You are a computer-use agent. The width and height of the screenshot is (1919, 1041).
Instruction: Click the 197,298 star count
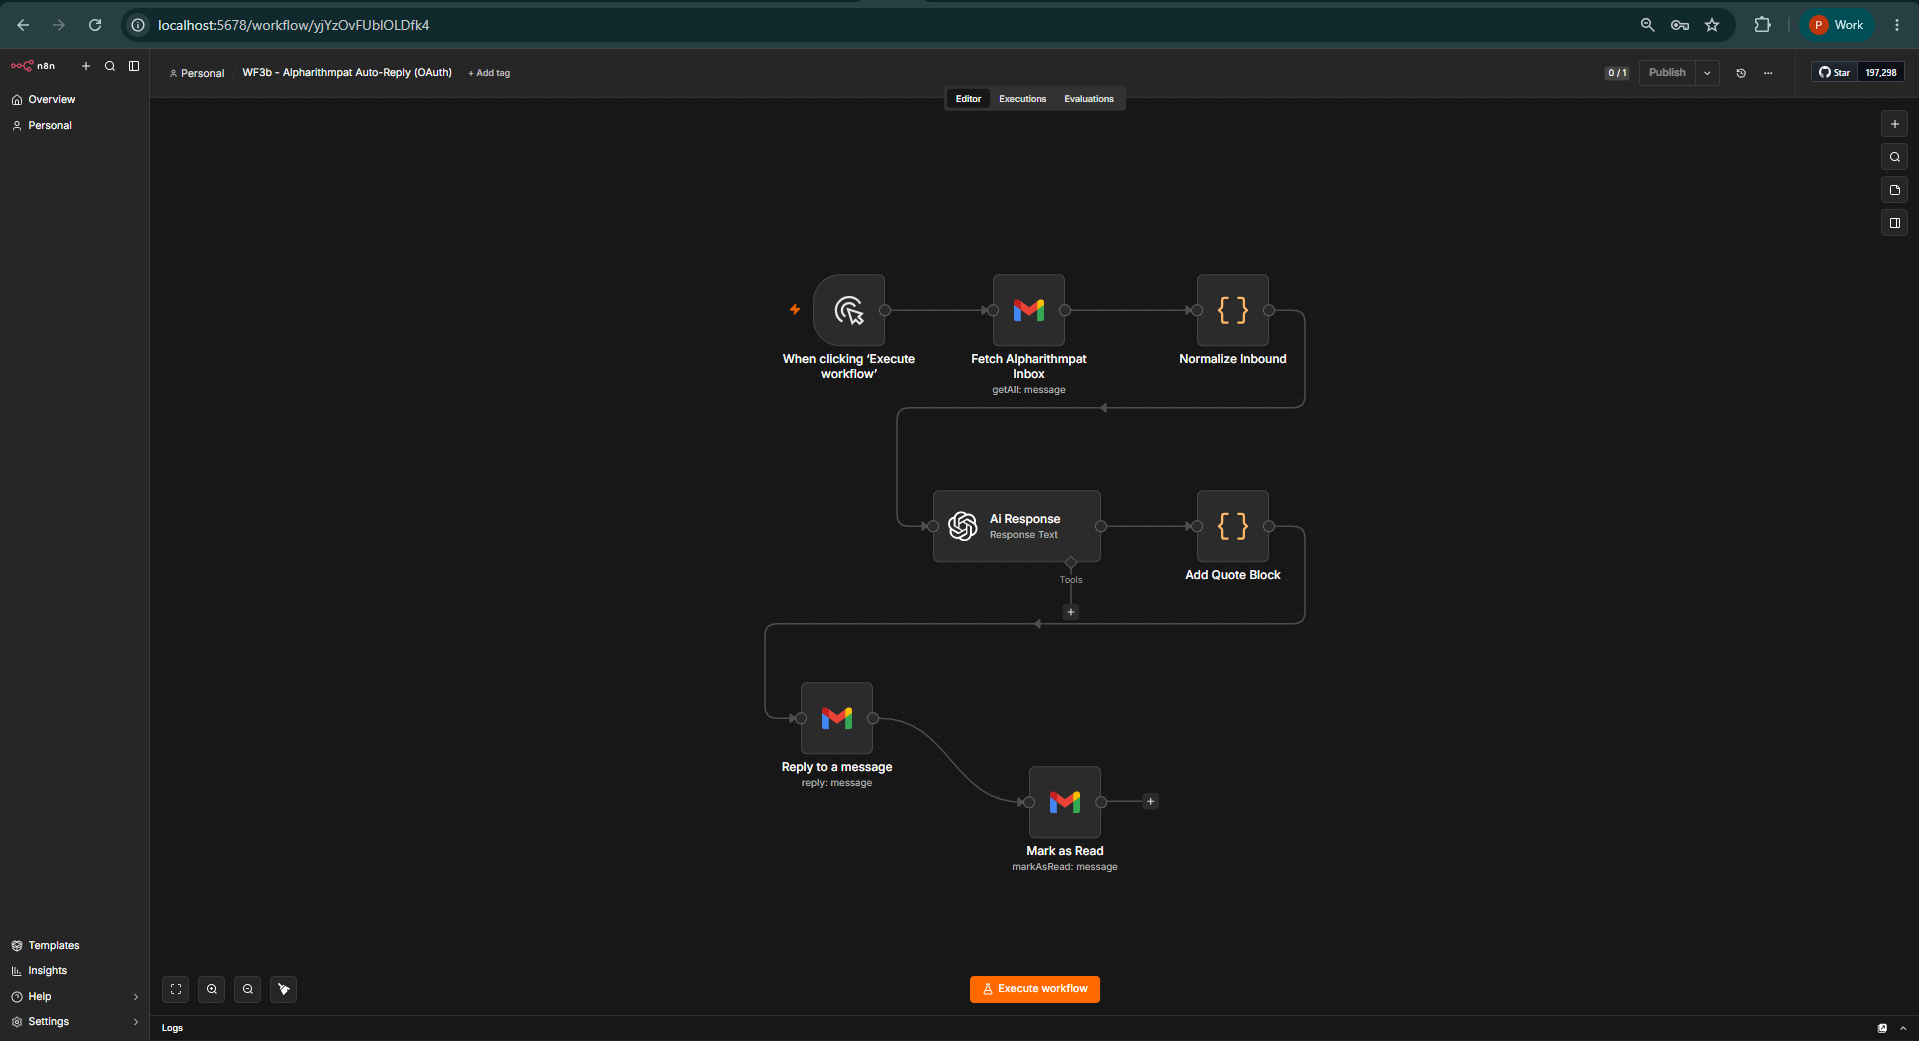tap(1881, 73)
